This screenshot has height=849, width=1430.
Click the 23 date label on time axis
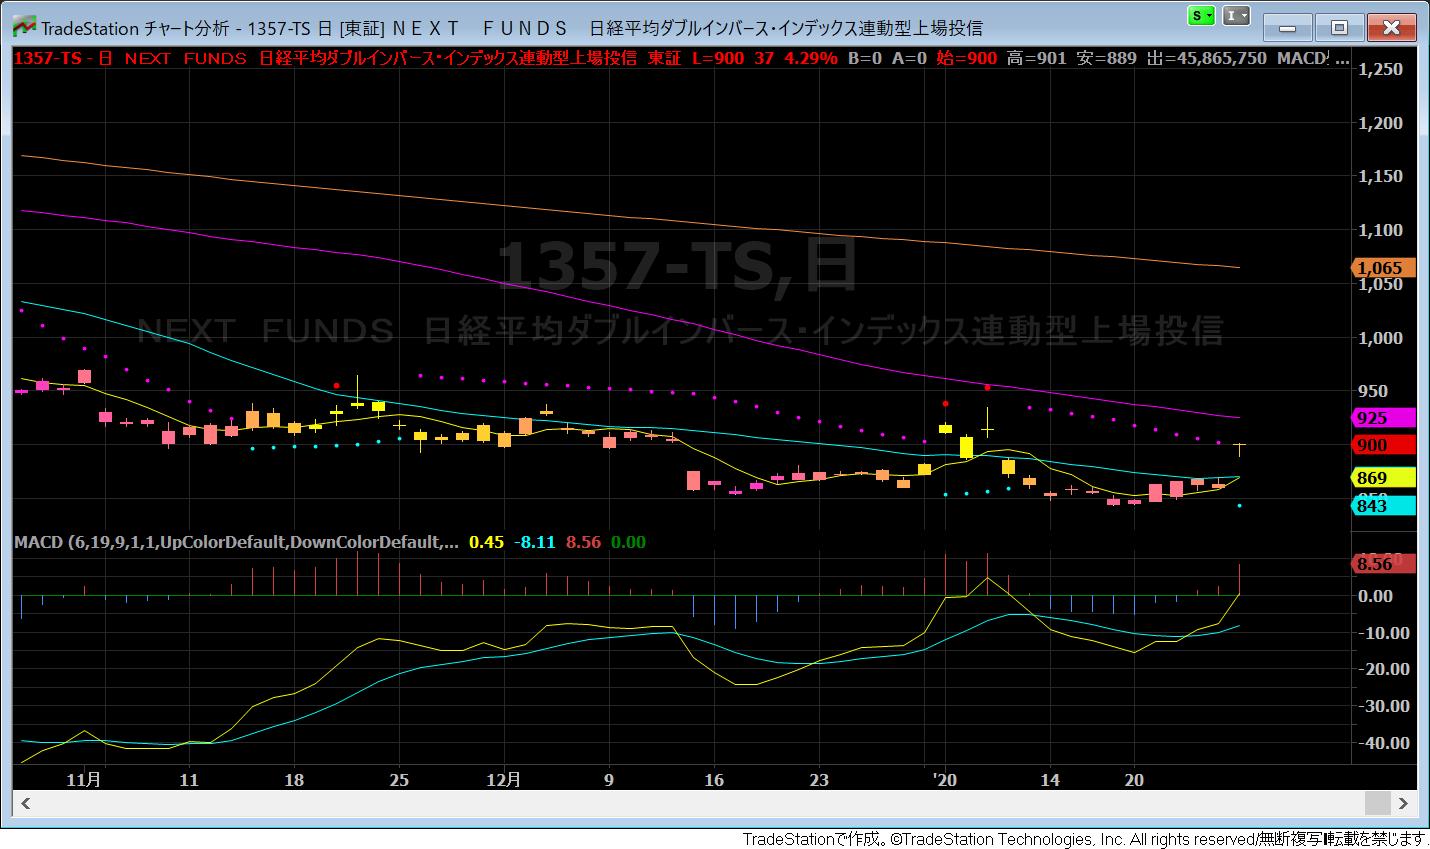[x=819, y=778]
